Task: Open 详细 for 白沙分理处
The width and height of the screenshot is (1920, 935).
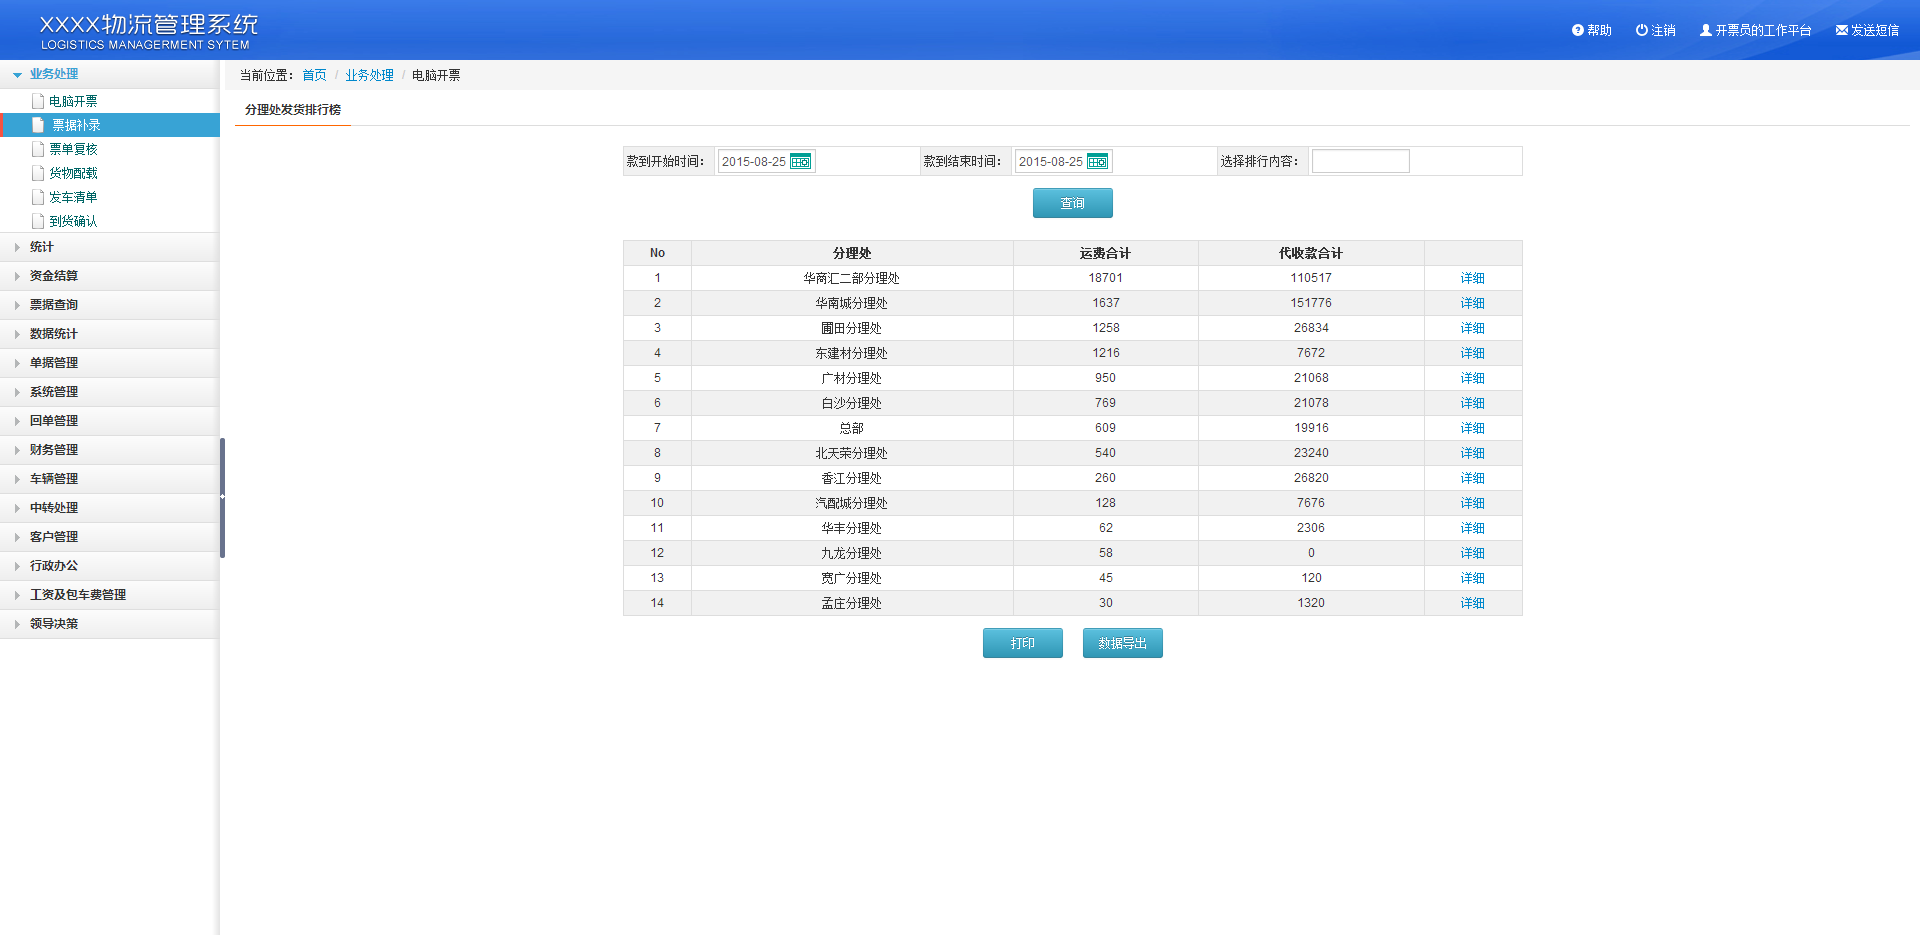Action: pos(1472,403)
